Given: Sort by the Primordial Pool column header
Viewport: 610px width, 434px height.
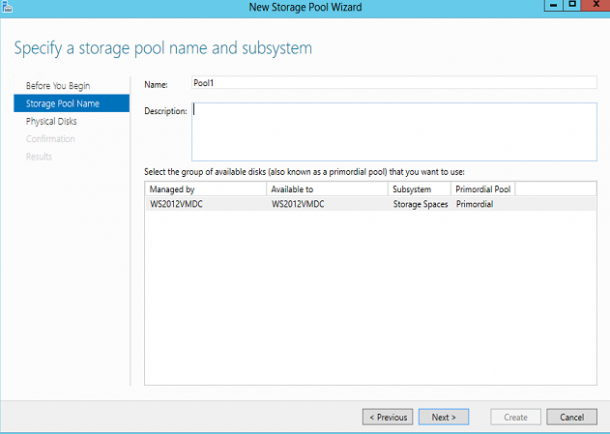Looking at the screenshot, I should [483, 189].
